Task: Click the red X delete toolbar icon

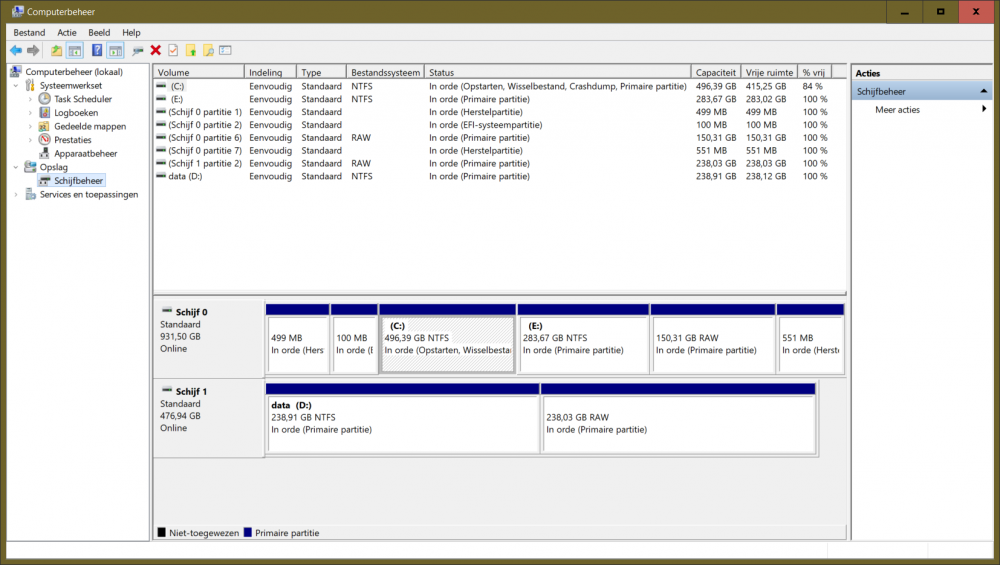Action: tap(155, 50)
